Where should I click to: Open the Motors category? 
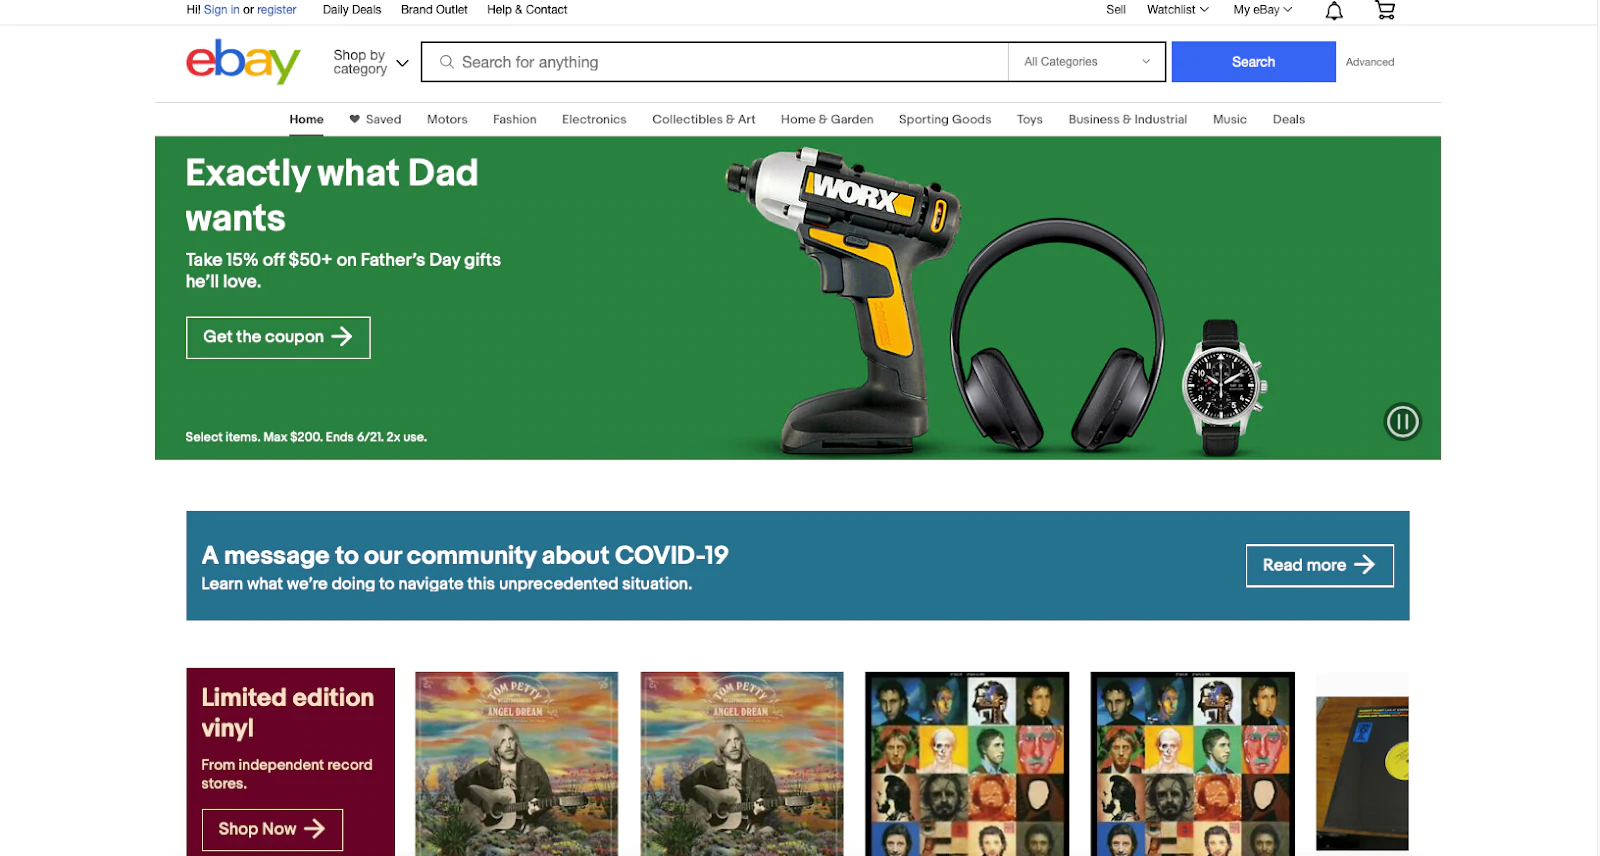tap(447, 119)
